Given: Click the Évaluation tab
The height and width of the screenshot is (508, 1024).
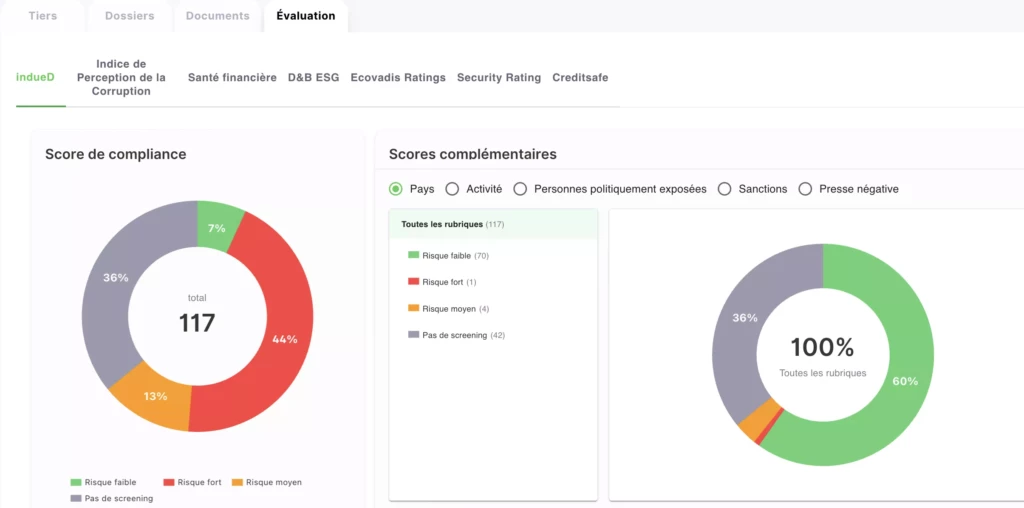Looking at the screenshot, I should 306,16.
